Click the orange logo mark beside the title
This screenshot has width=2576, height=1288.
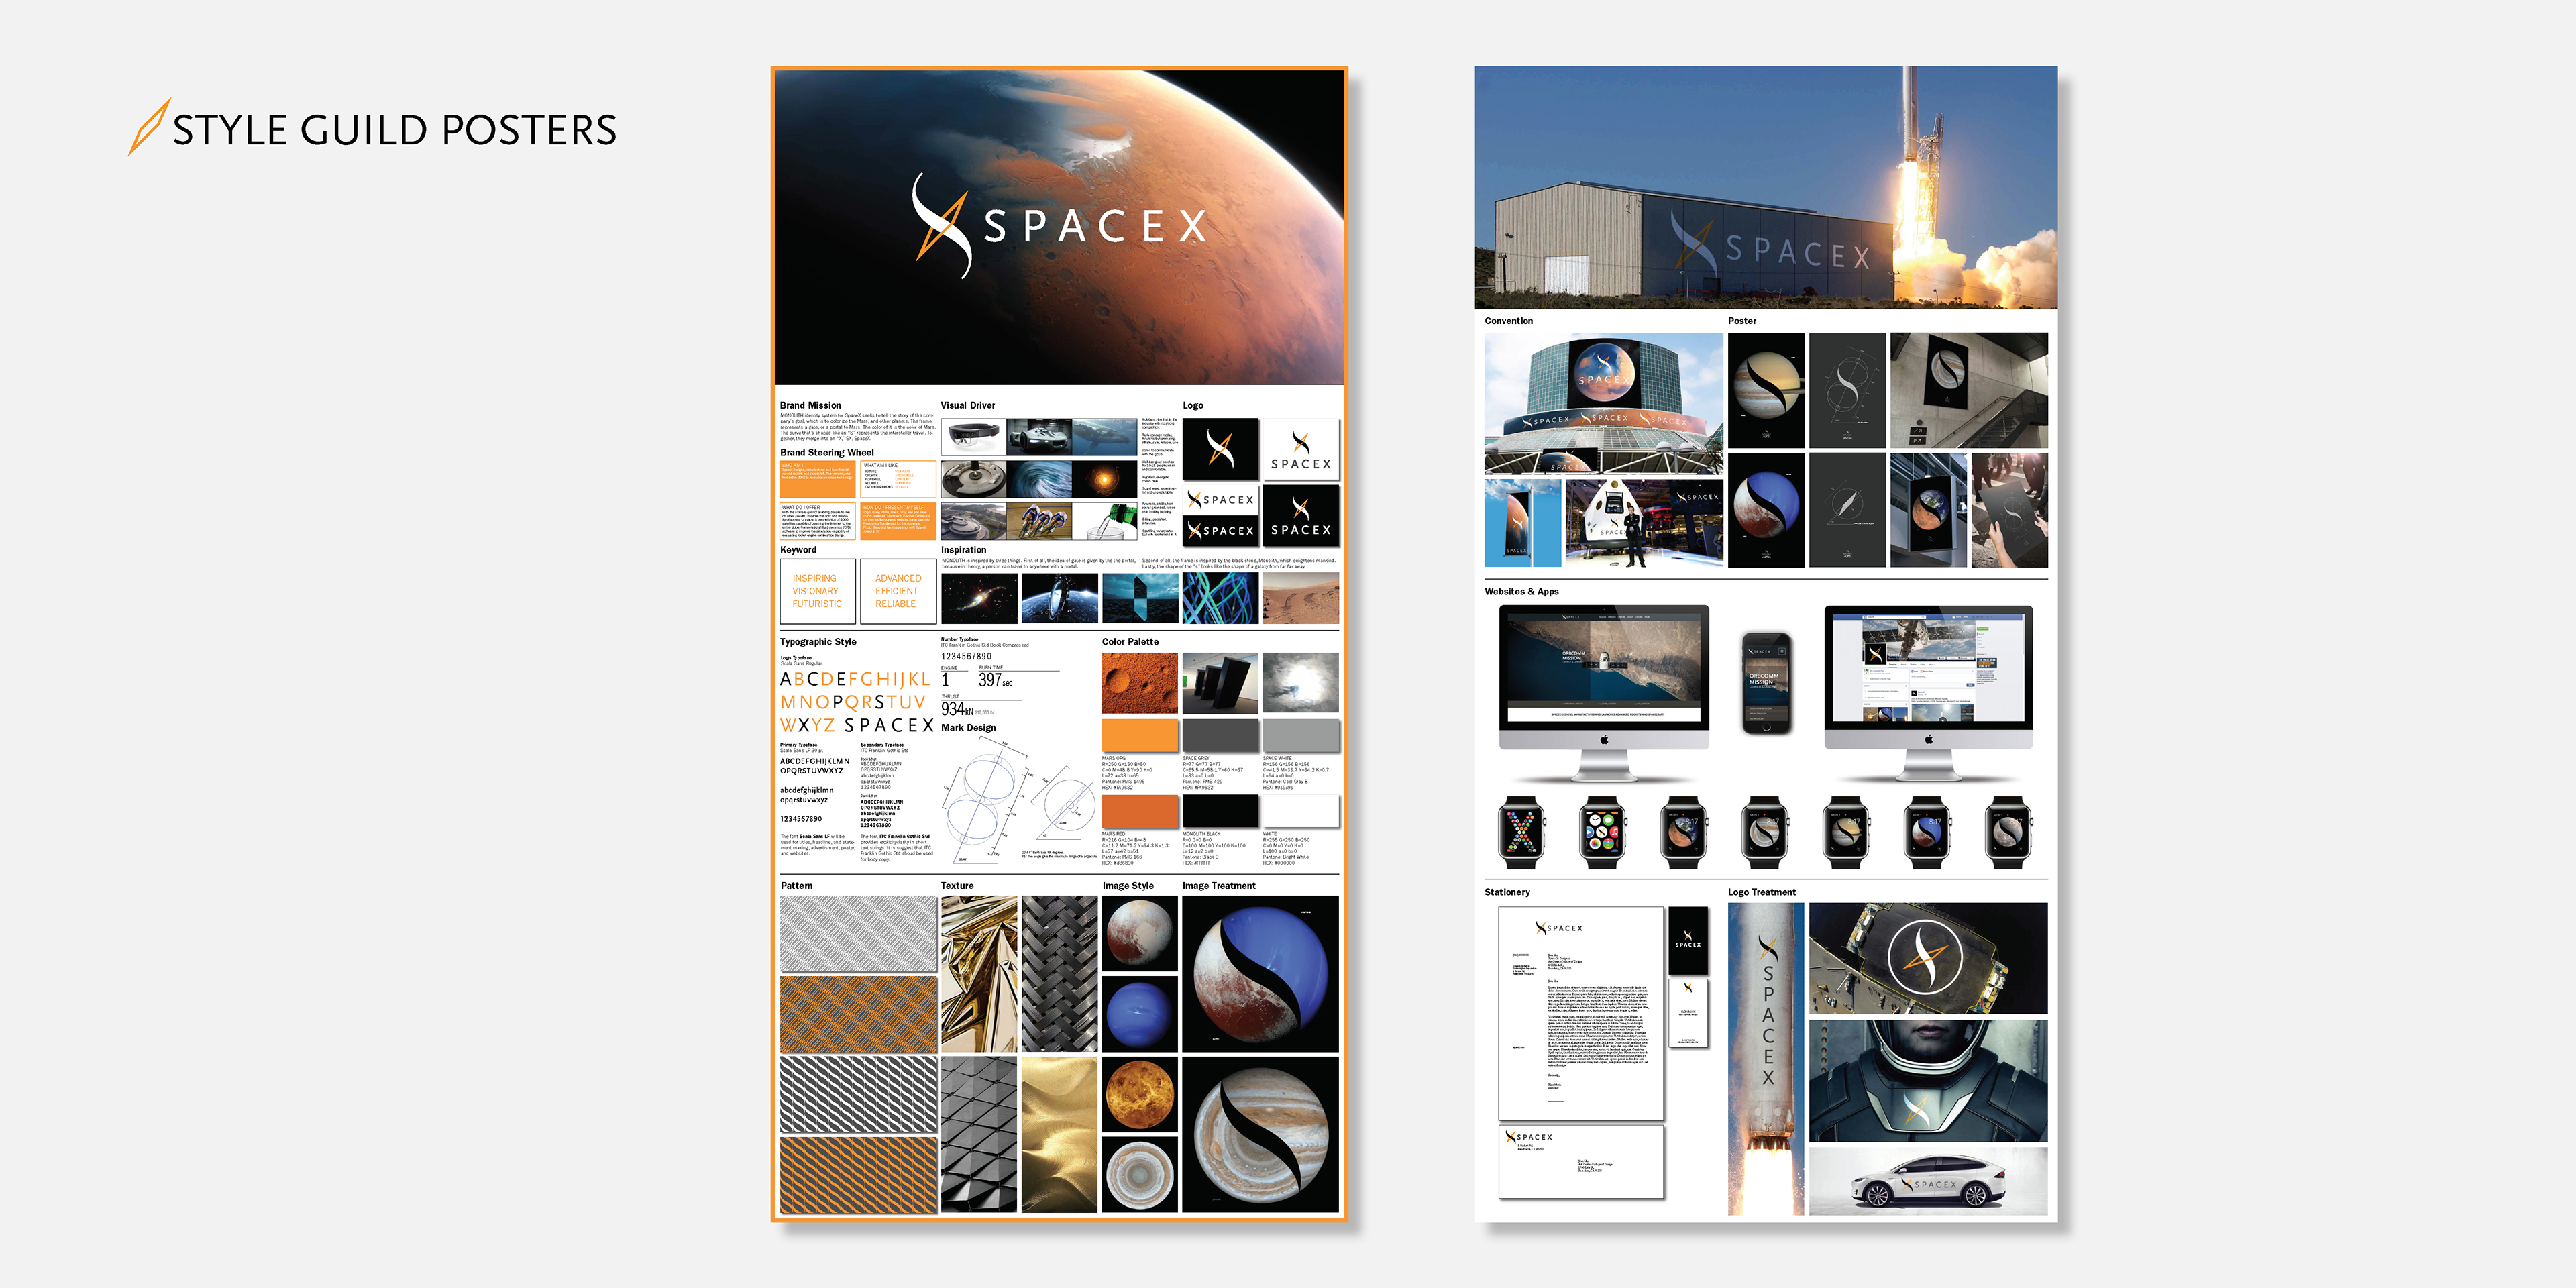click(x=149, y=127)
